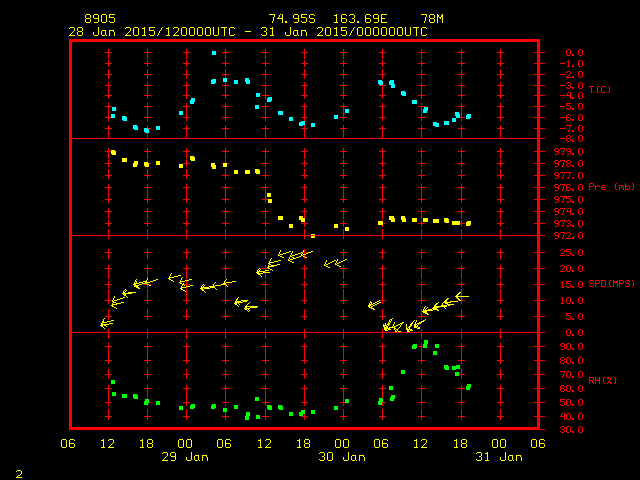Image resolution: width=640 pixels, height=480 pixels.
Task: Click the lowest yellow pressure point at 972.0
Action: point(313,236)
